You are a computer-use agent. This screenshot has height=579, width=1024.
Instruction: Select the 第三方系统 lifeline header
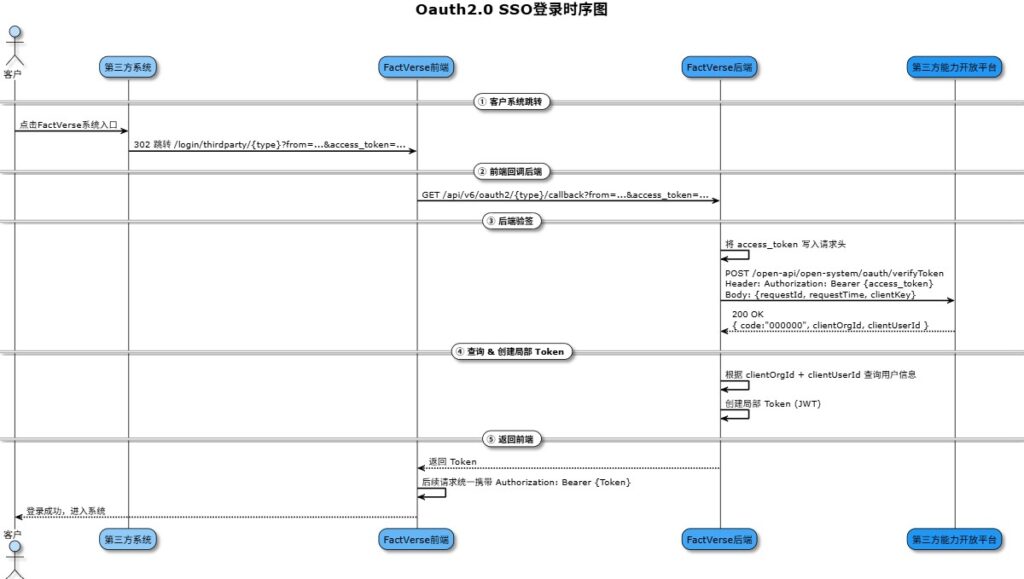click(x=127, y=67)
